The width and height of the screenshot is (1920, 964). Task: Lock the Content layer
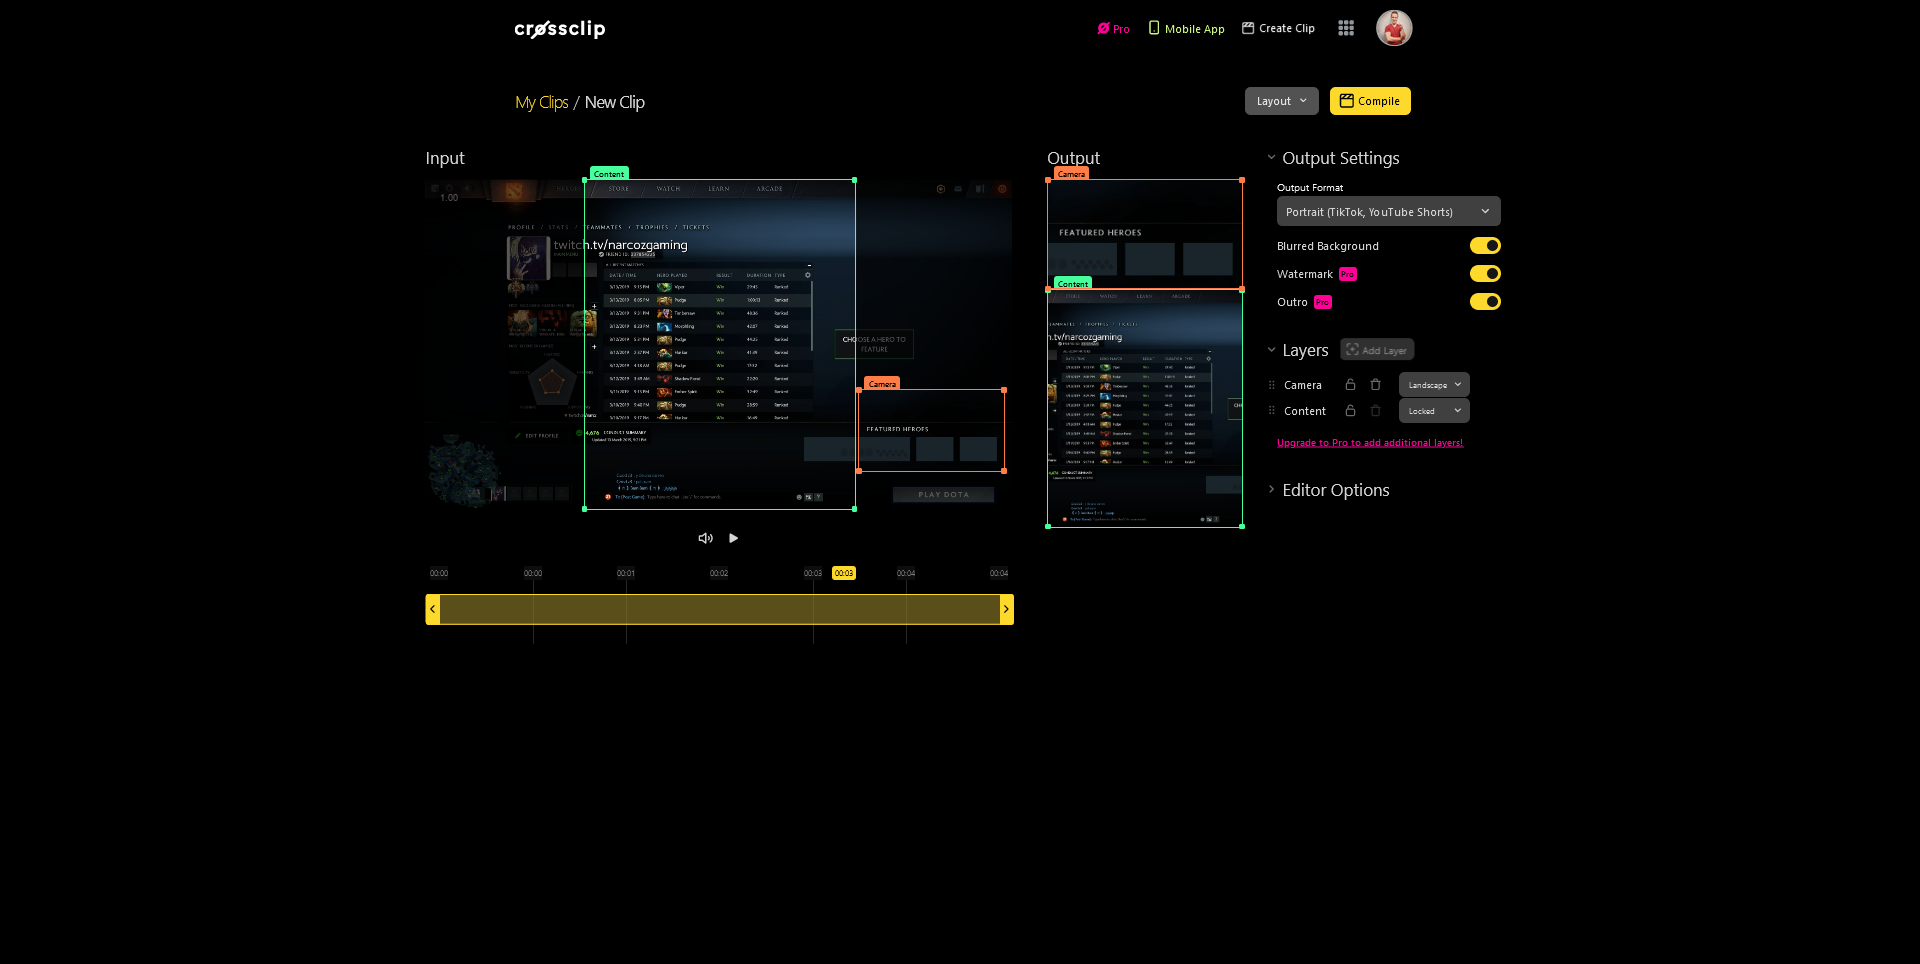1350,411
